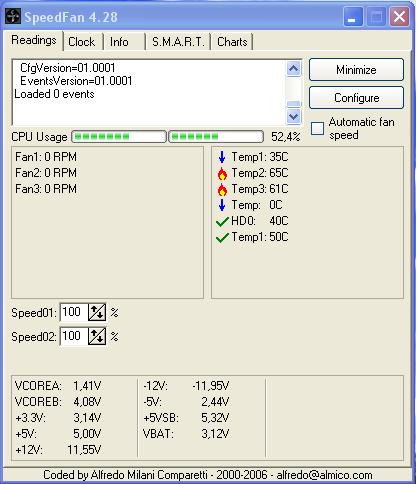This screenshot has width=418, height=484.
Task: Click the VBAT 3,12V reading
Action: click(186, 434)
